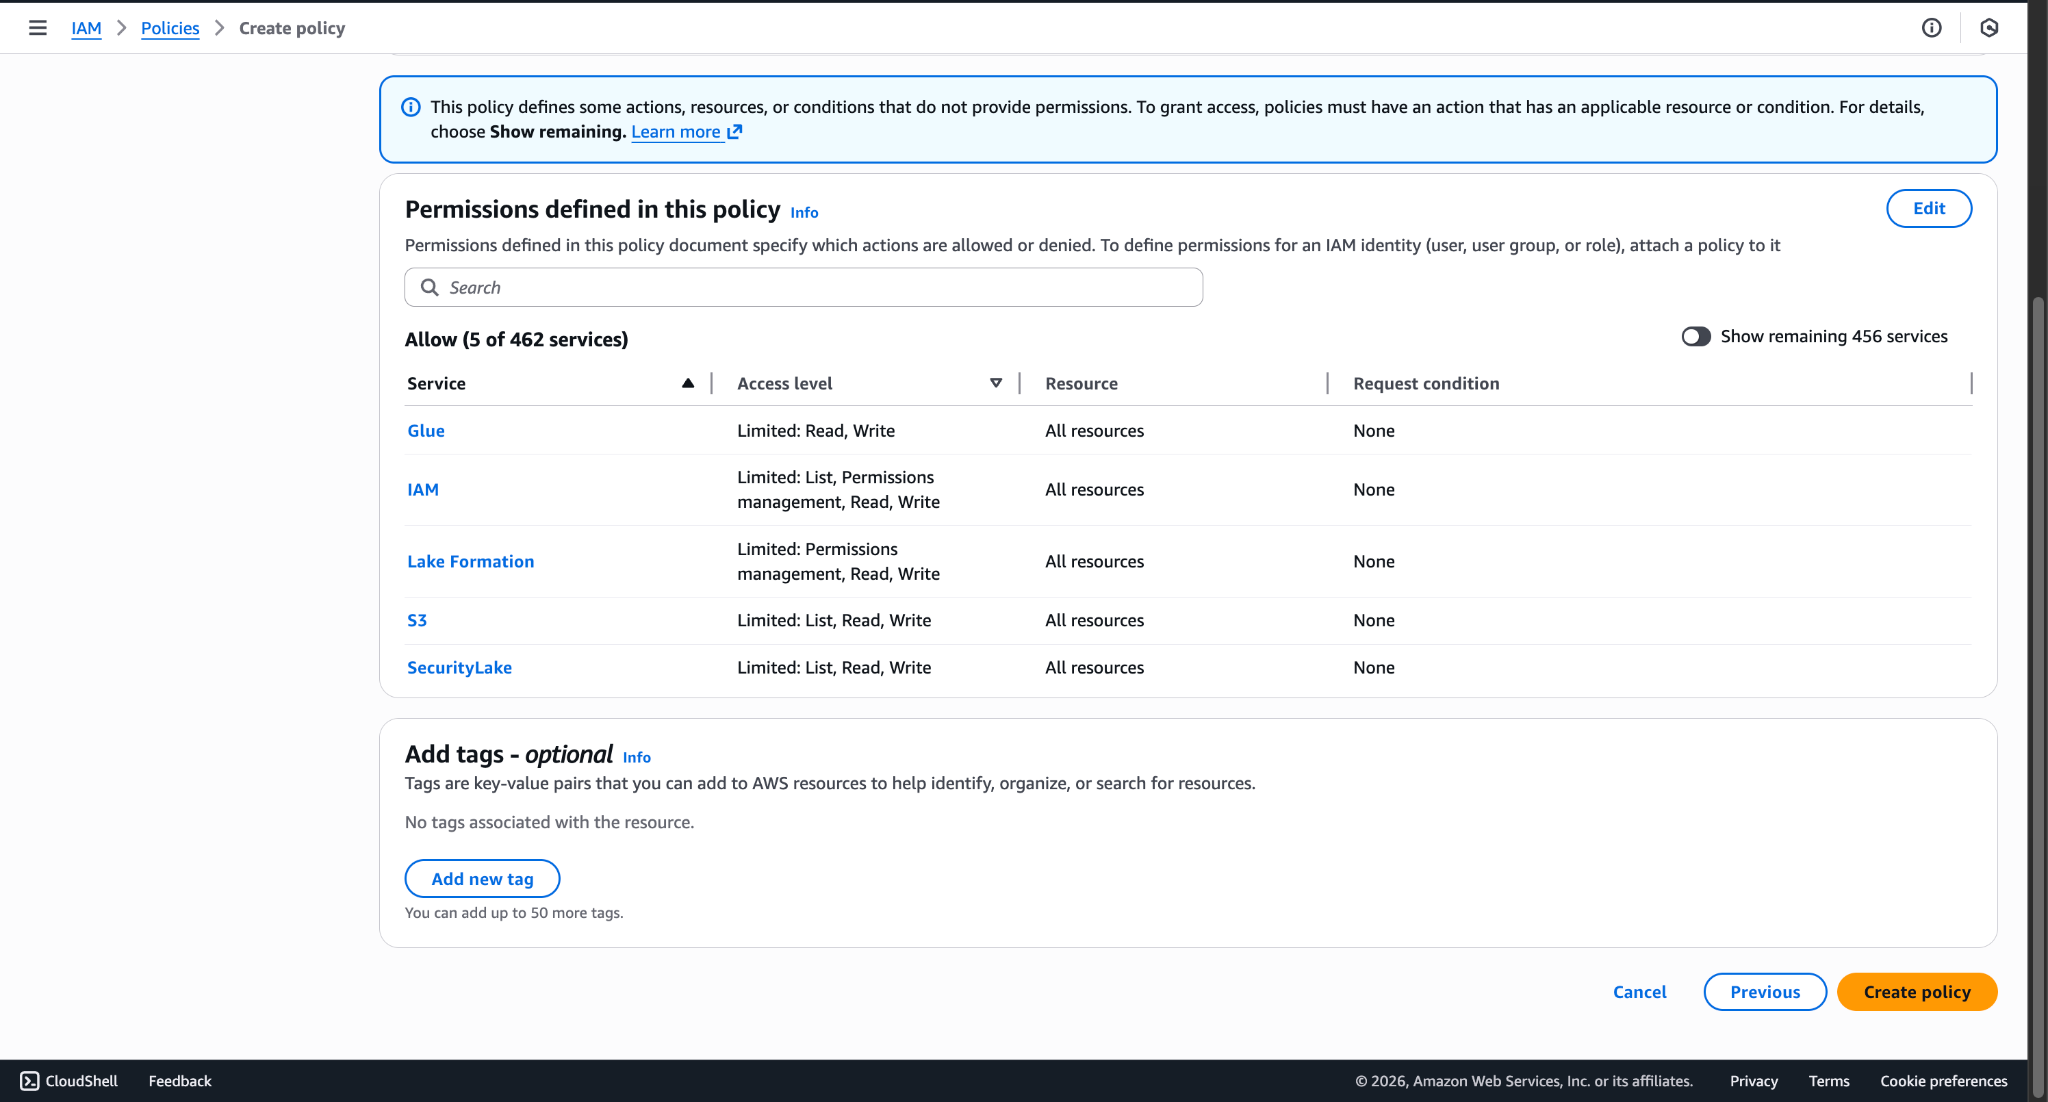Screen dimensions: 2048x1102
Task: Click 'None' in the SecurityLake row
Action: tap(1374, 668)
